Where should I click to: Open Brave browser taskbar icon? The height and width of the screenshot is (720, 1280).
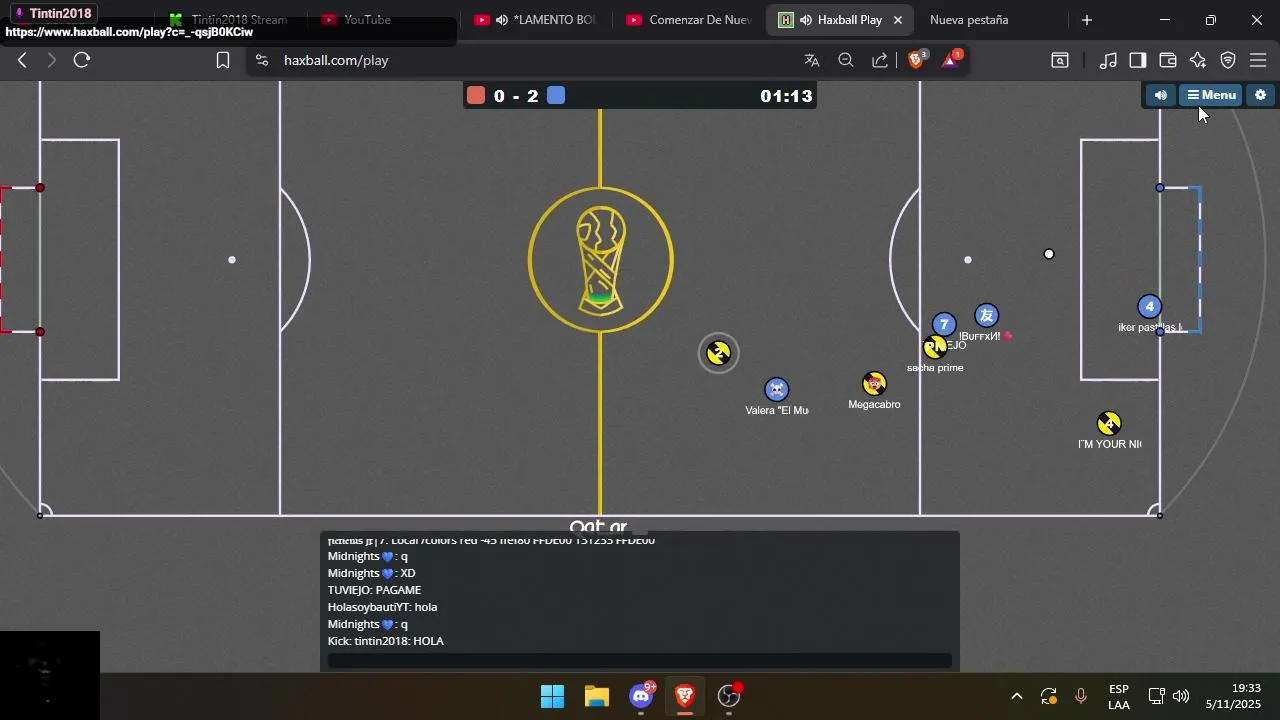(685, 696)
